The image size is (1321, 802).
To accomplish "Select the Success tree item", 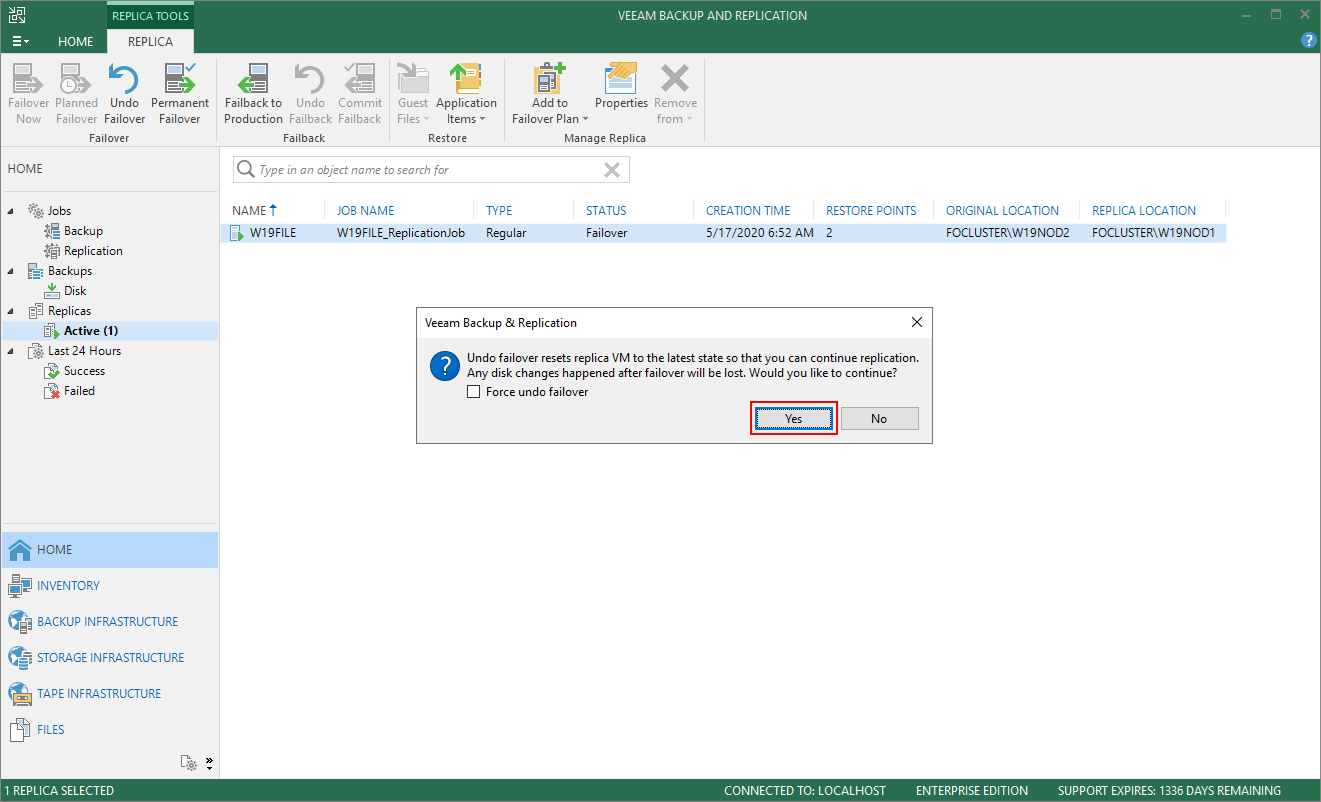I will pyautogui.click(x=84, y=371).
